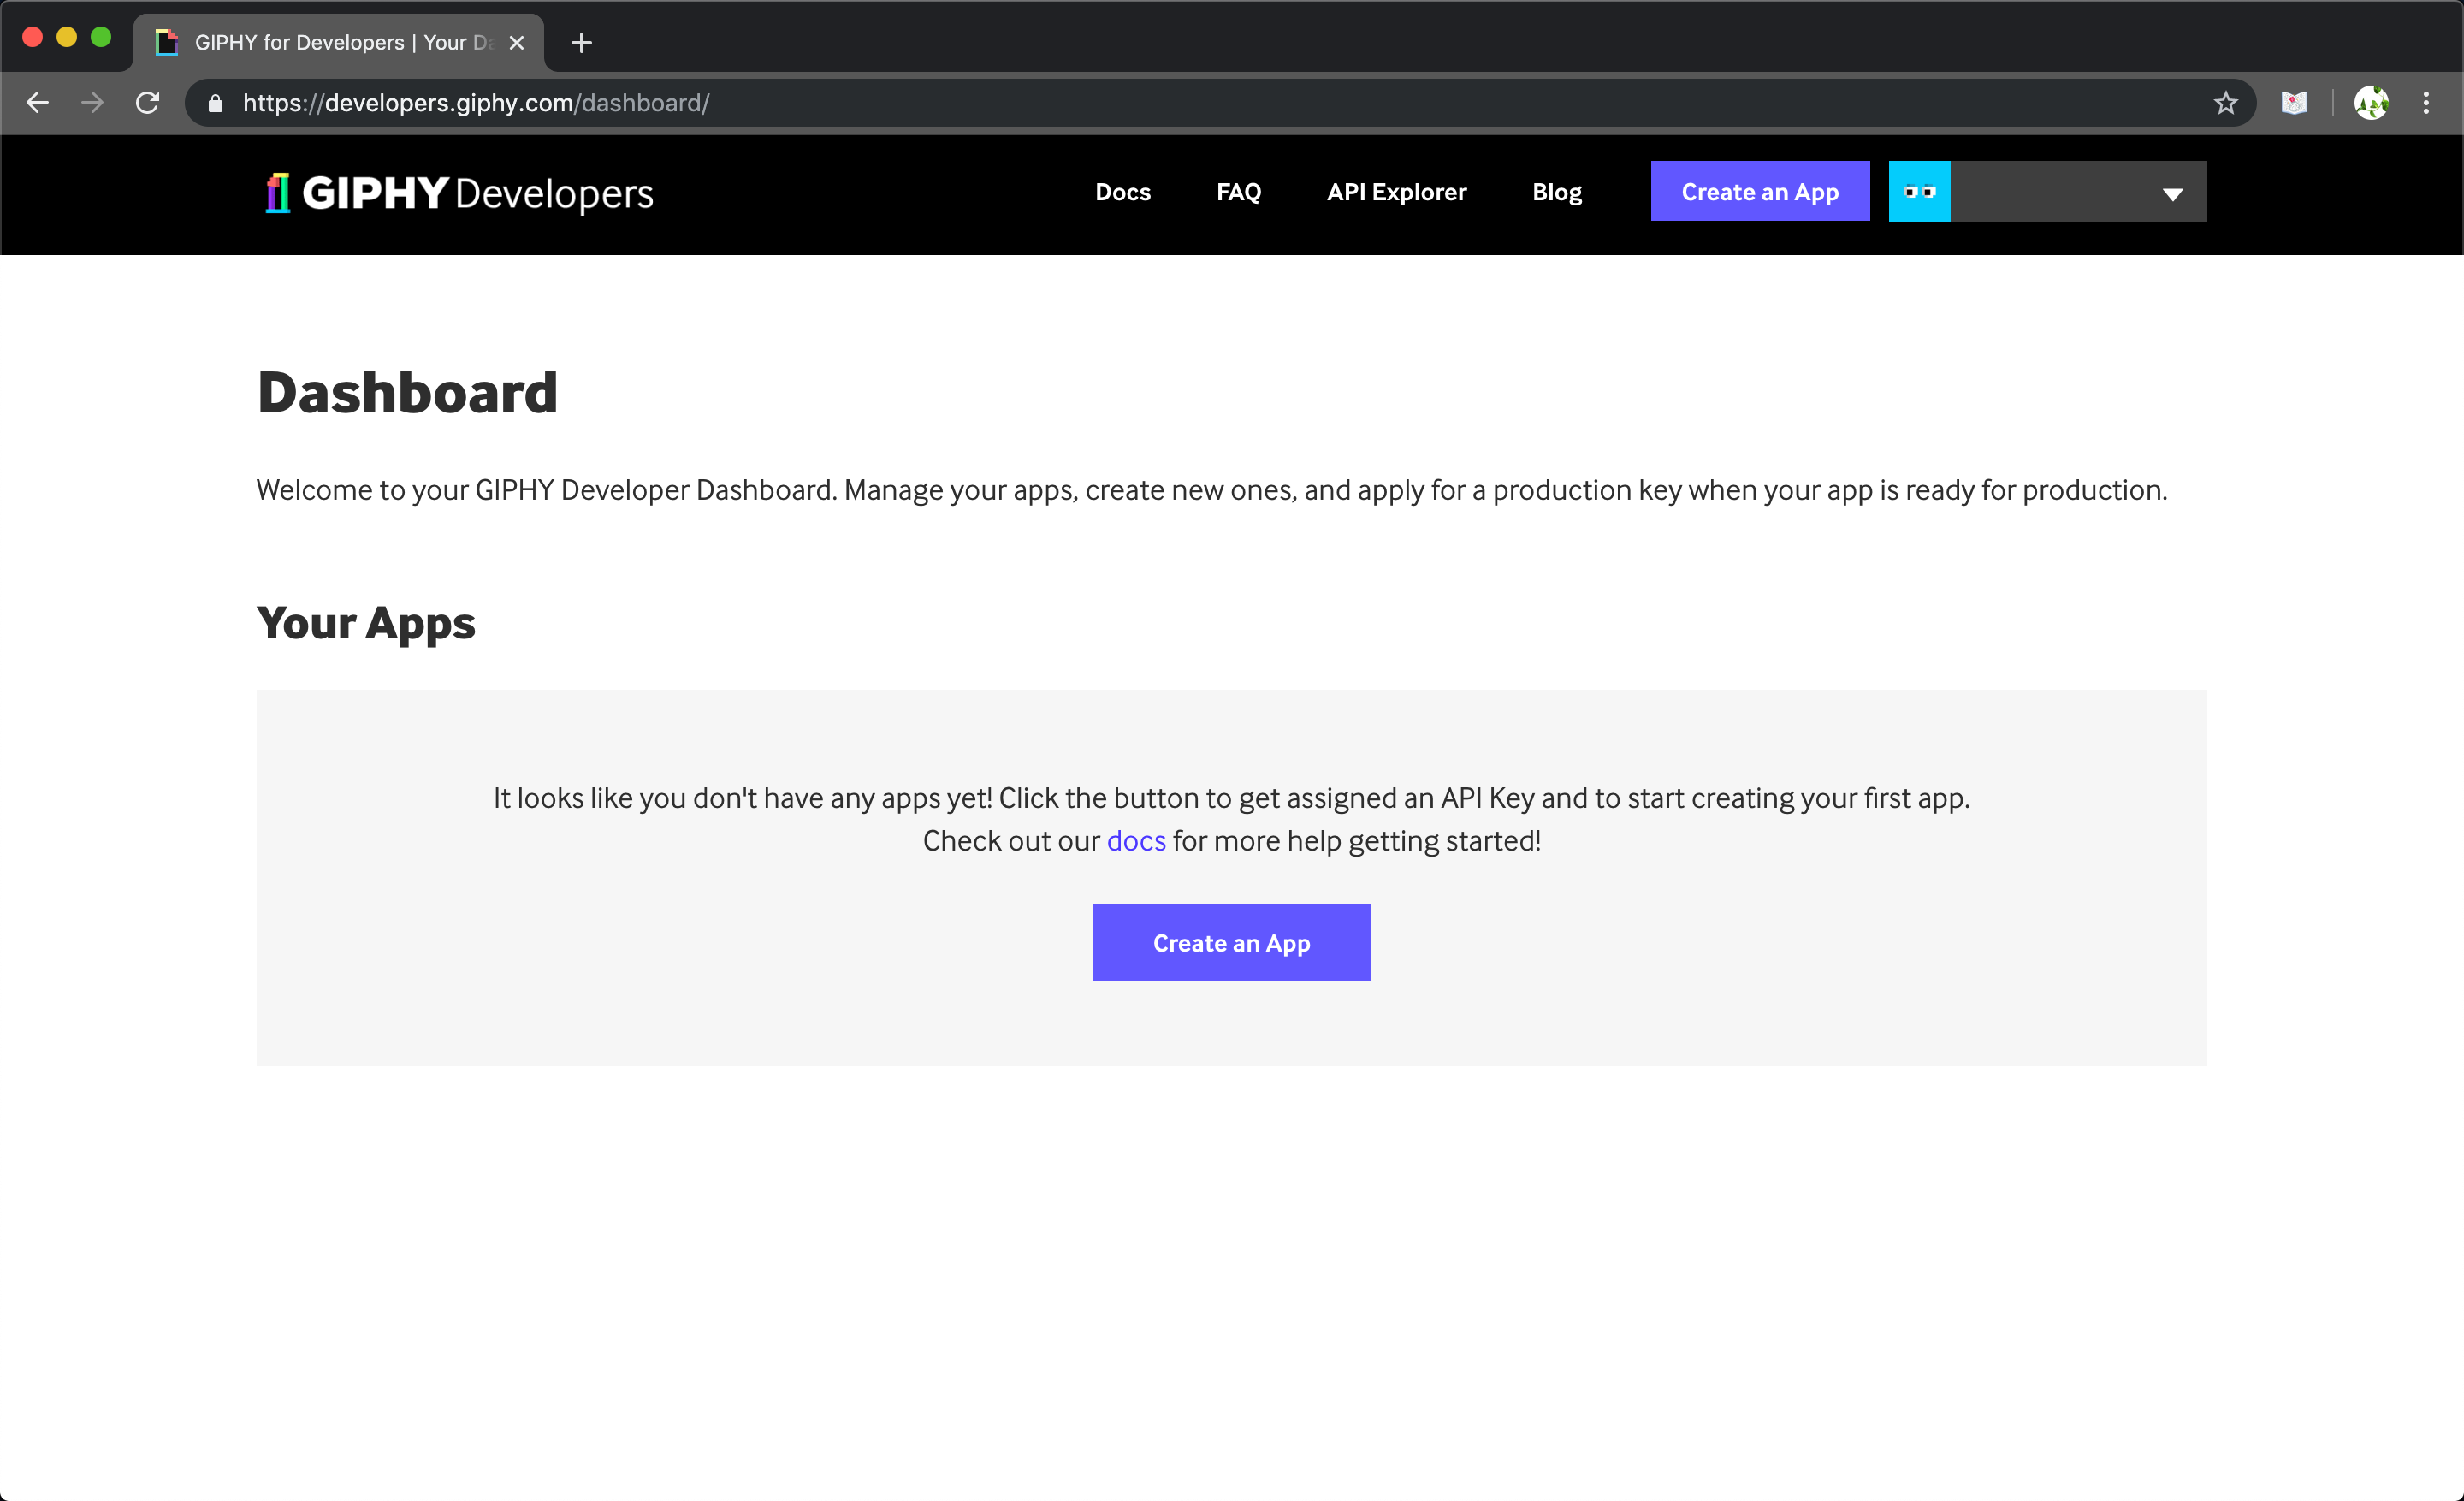The width and height of the screenshot is (2464, 1501).
Task: Bookmark this page with star icon
Action: (x=2225, y=103)
